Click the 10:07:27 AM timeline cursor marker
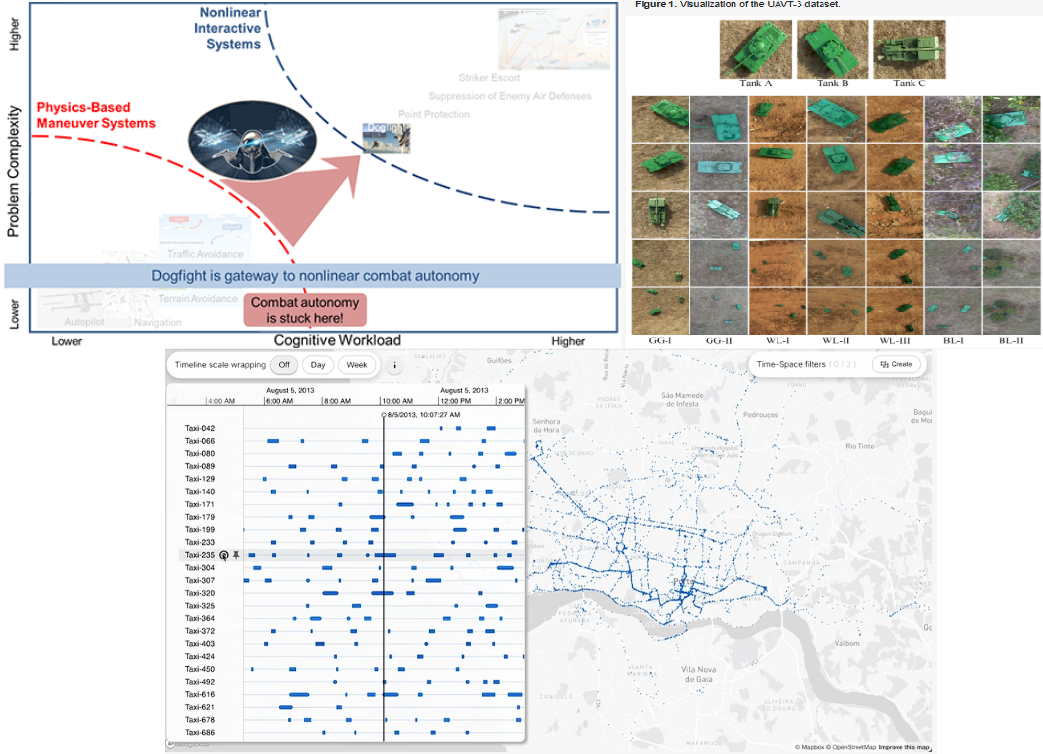 pos(384,414)
